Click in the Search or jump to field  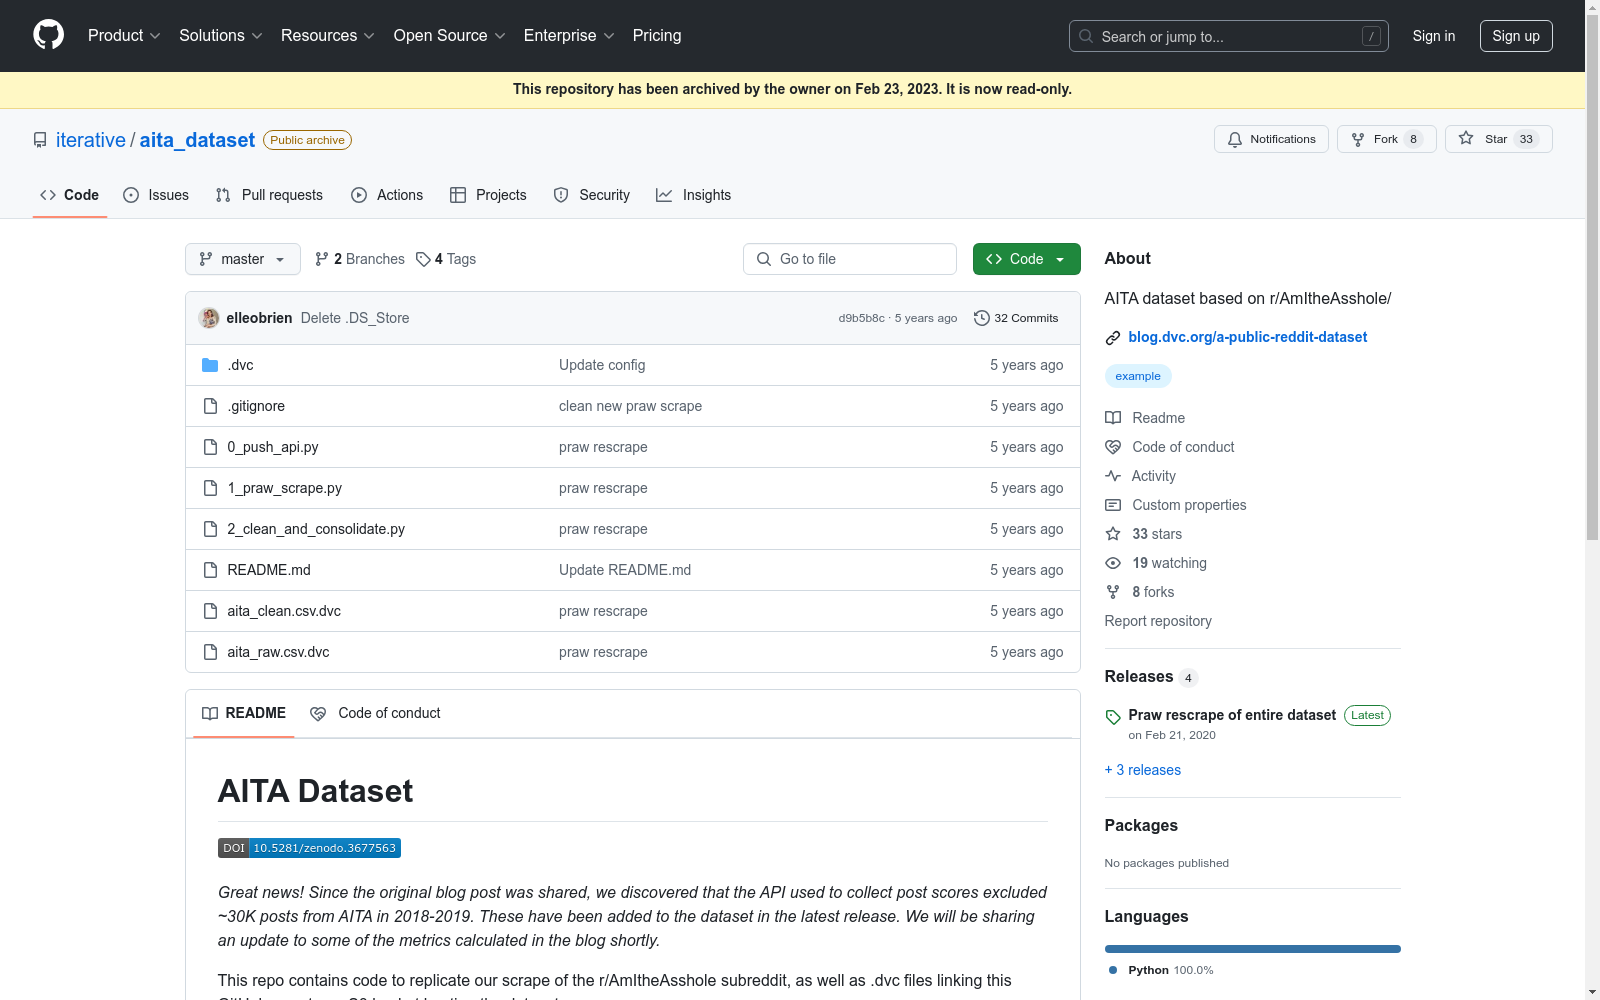[x=1229, y=36]
